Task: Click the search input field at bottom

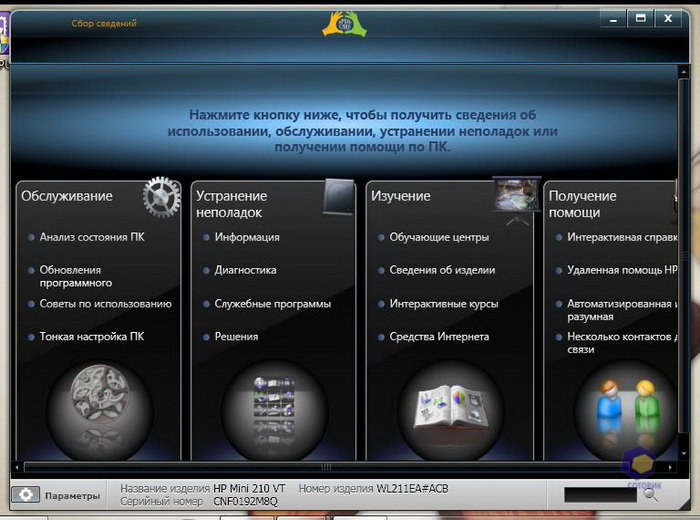Action: click(x=600, y=494)
